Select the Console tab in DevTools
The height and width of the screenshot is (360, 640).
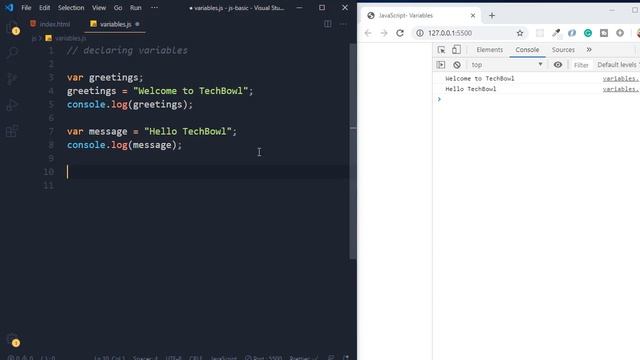pyautogui.click(x=527, y=50)
